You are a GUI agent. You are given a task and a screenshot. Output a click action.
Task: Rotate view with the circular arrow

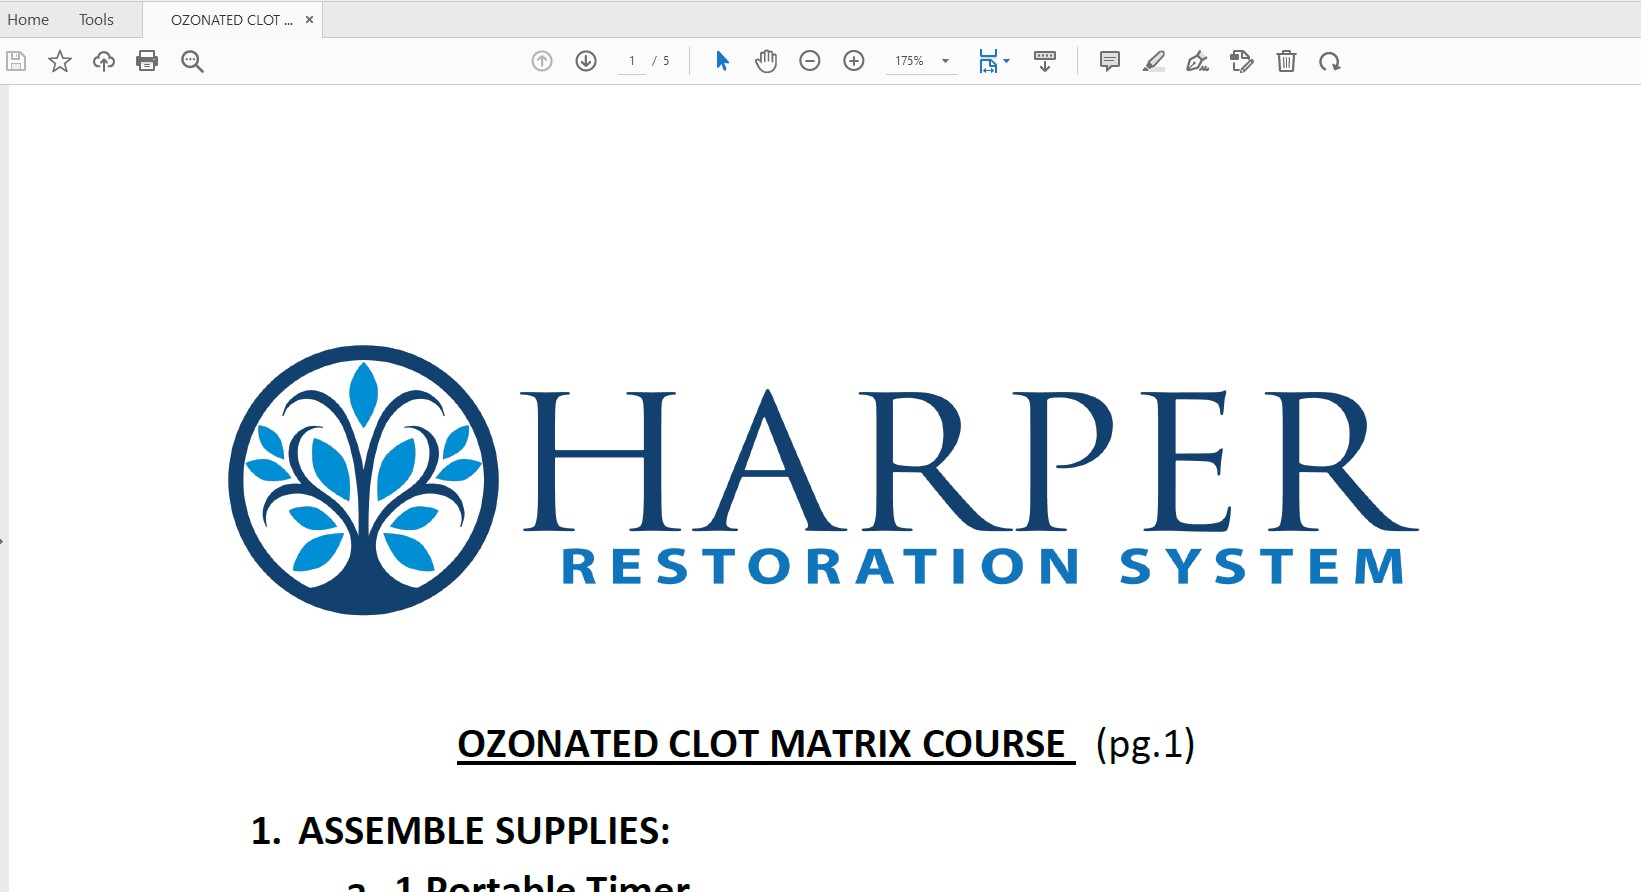point(1329,61)
